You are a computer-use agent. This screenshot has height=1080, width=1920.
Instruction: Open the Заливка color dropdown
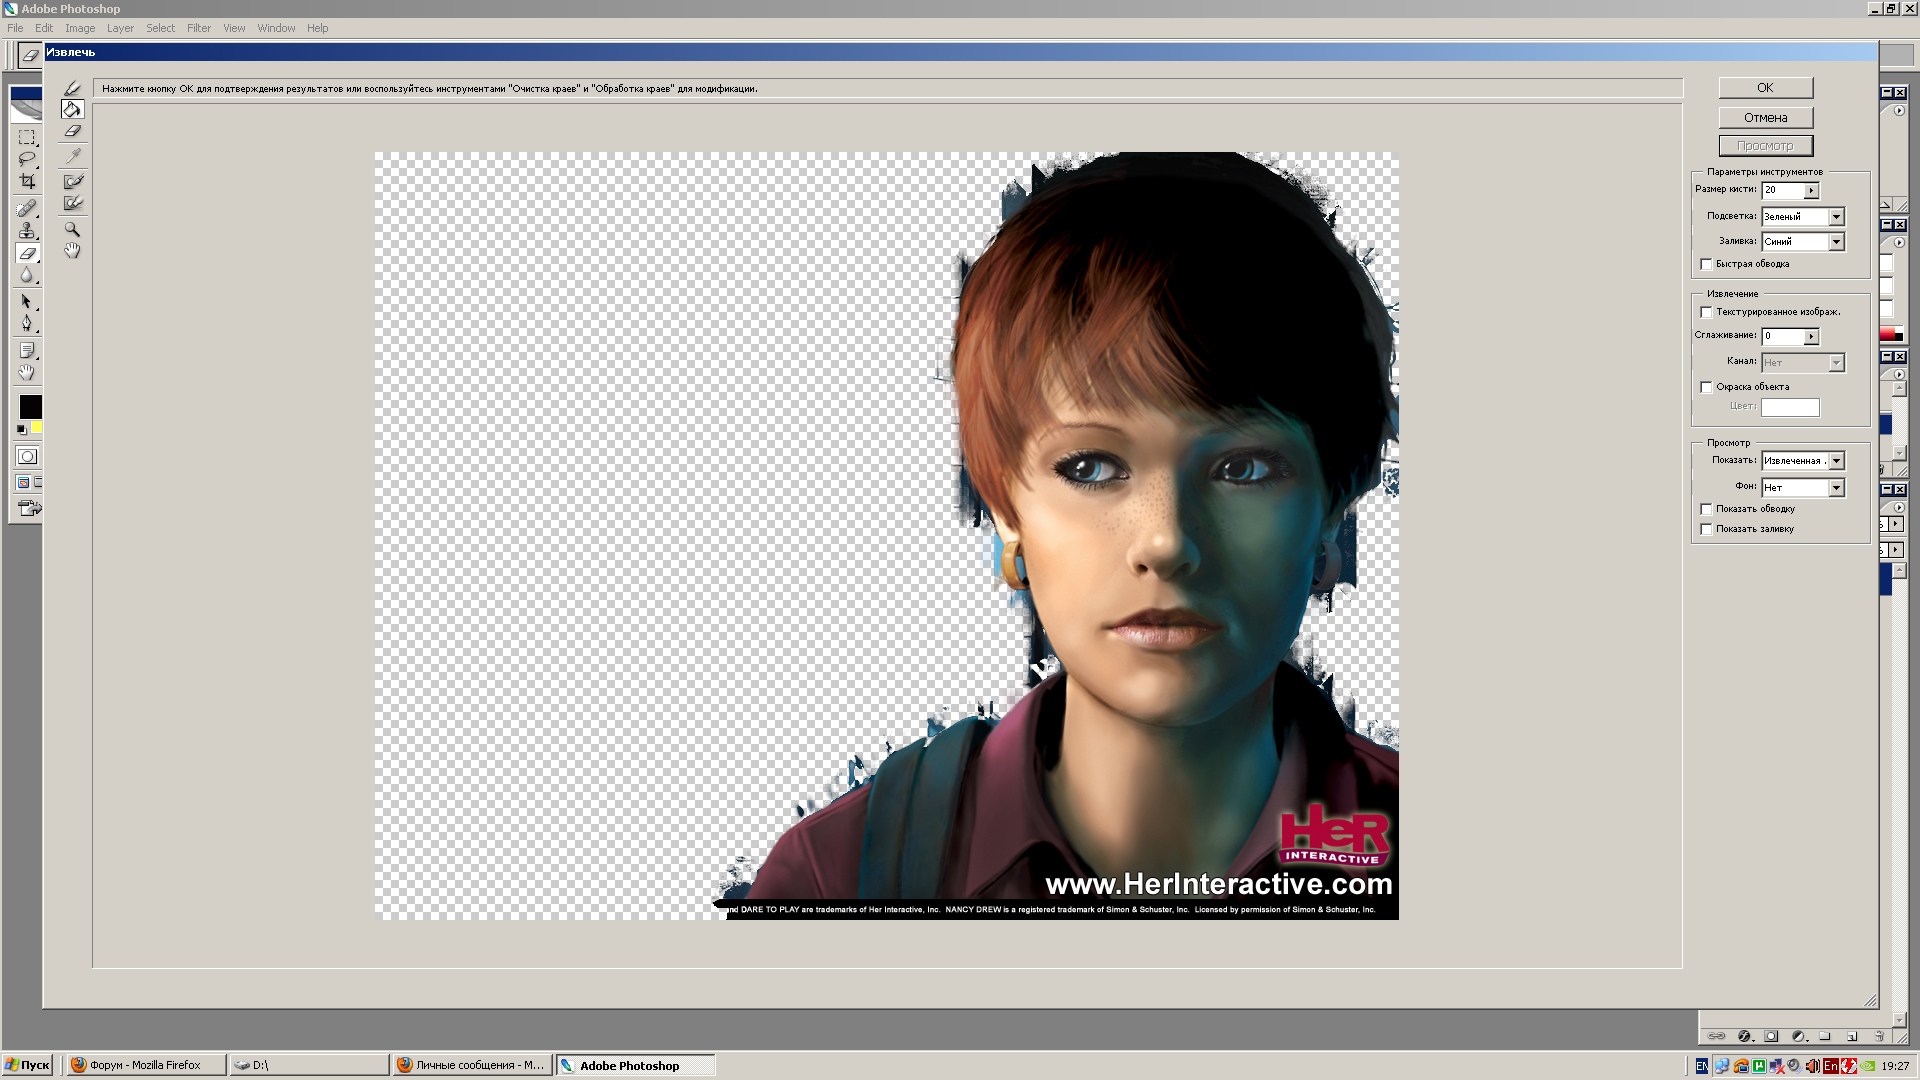(x=1836, y=242)
